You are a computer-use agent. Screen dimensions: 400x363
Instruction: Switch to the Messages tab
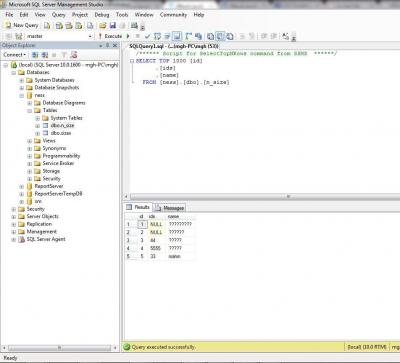[170, 208]
